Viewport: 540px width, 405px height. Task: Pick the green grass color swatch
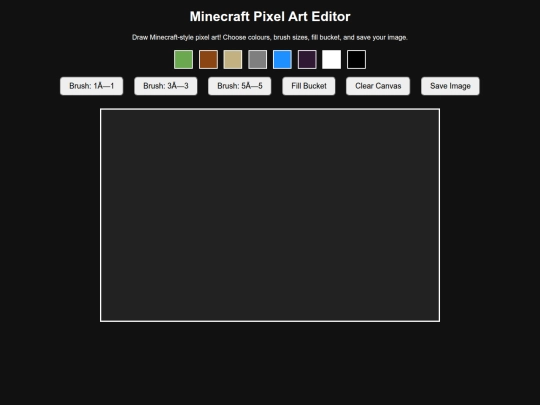pos(184,60)
